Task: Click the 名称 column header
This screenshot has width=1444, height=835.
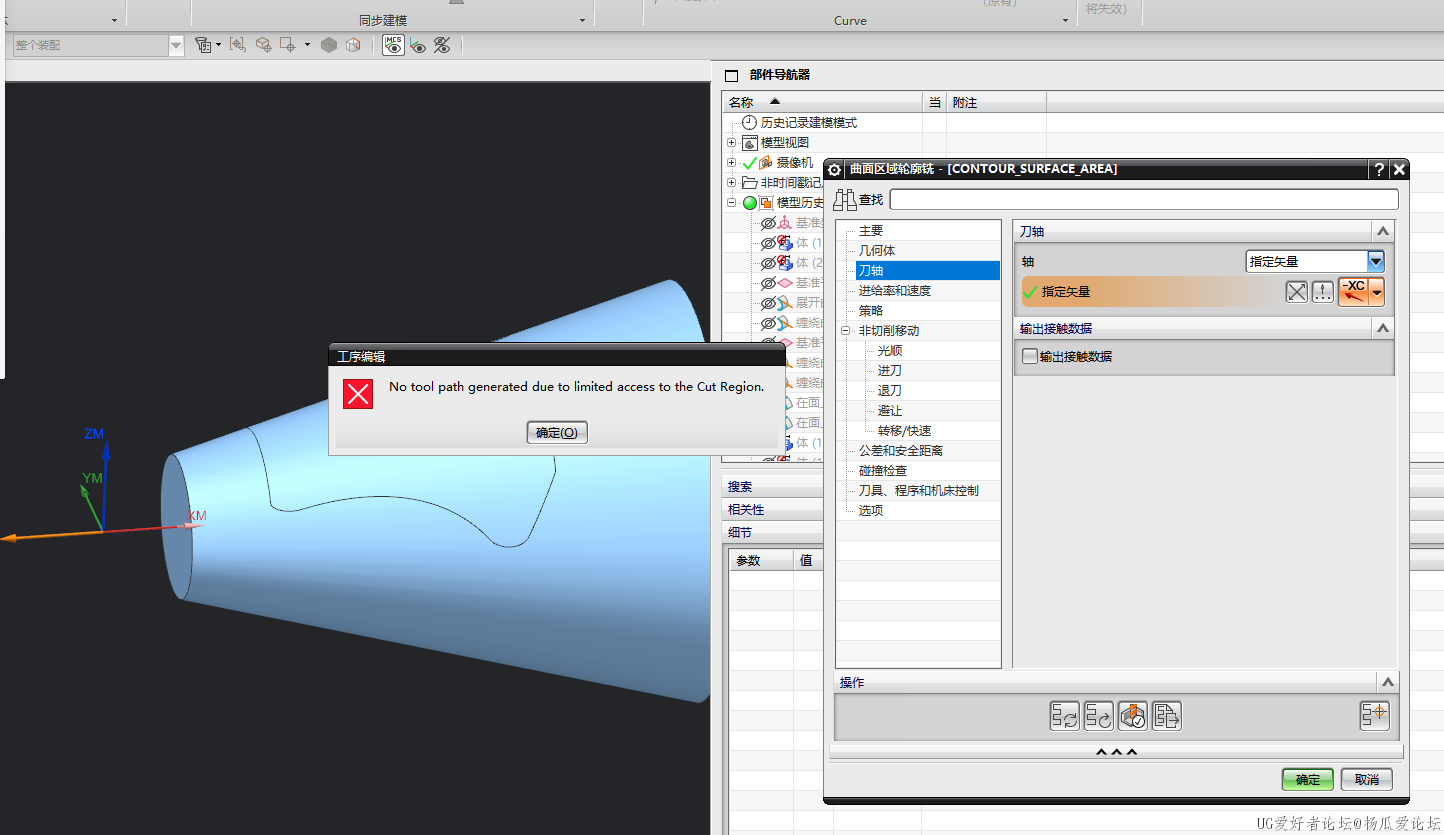Action: click(821, 102)
